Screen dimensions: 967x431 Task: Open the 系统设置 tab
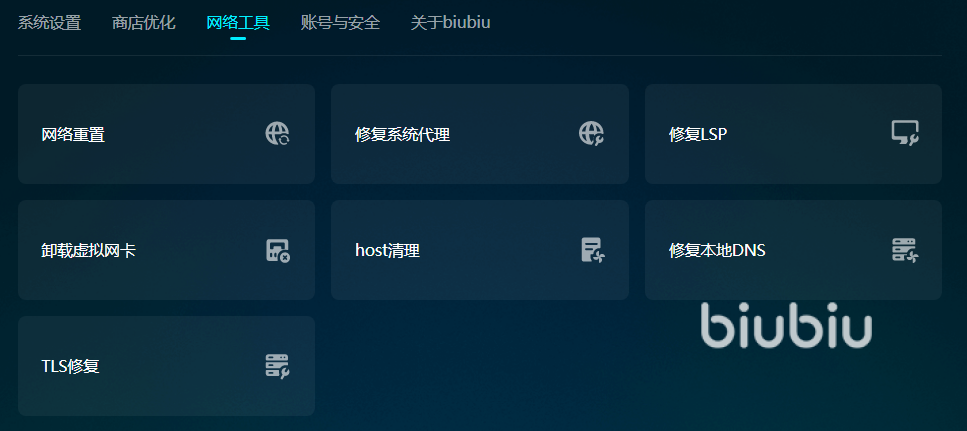pyautogui.click(x=49, y=23)
